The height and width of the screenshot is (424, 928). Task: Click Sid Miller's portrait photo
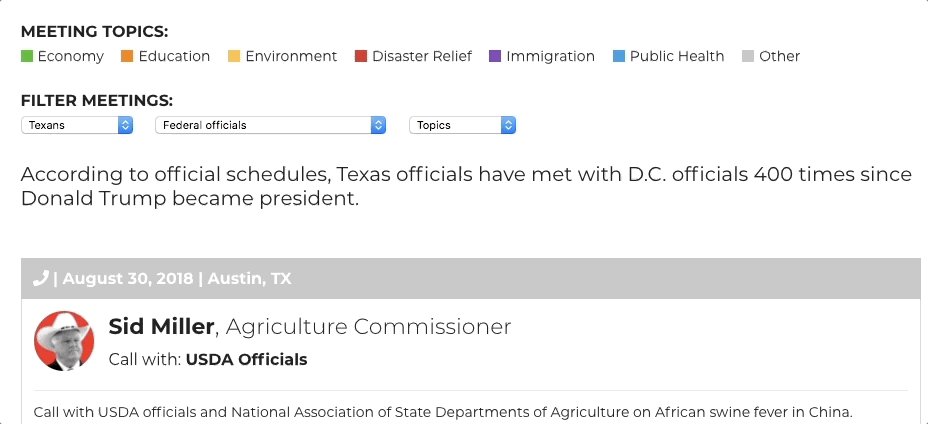pos(64,341)
